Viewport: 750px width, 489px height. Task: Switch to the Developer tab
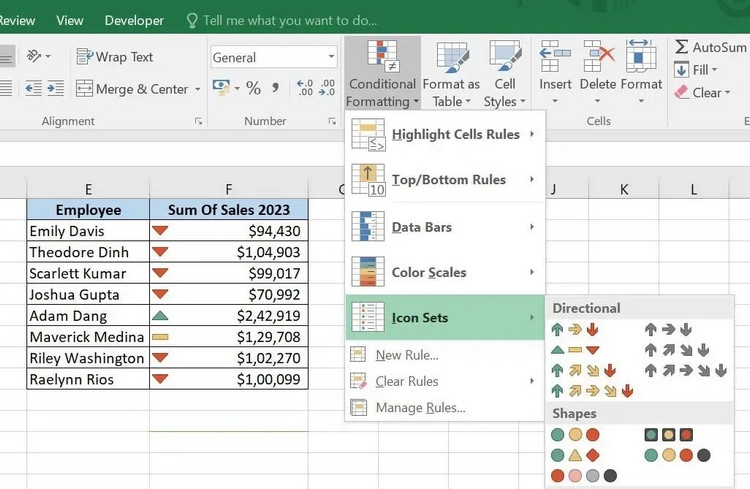click(x=134, y=21)
